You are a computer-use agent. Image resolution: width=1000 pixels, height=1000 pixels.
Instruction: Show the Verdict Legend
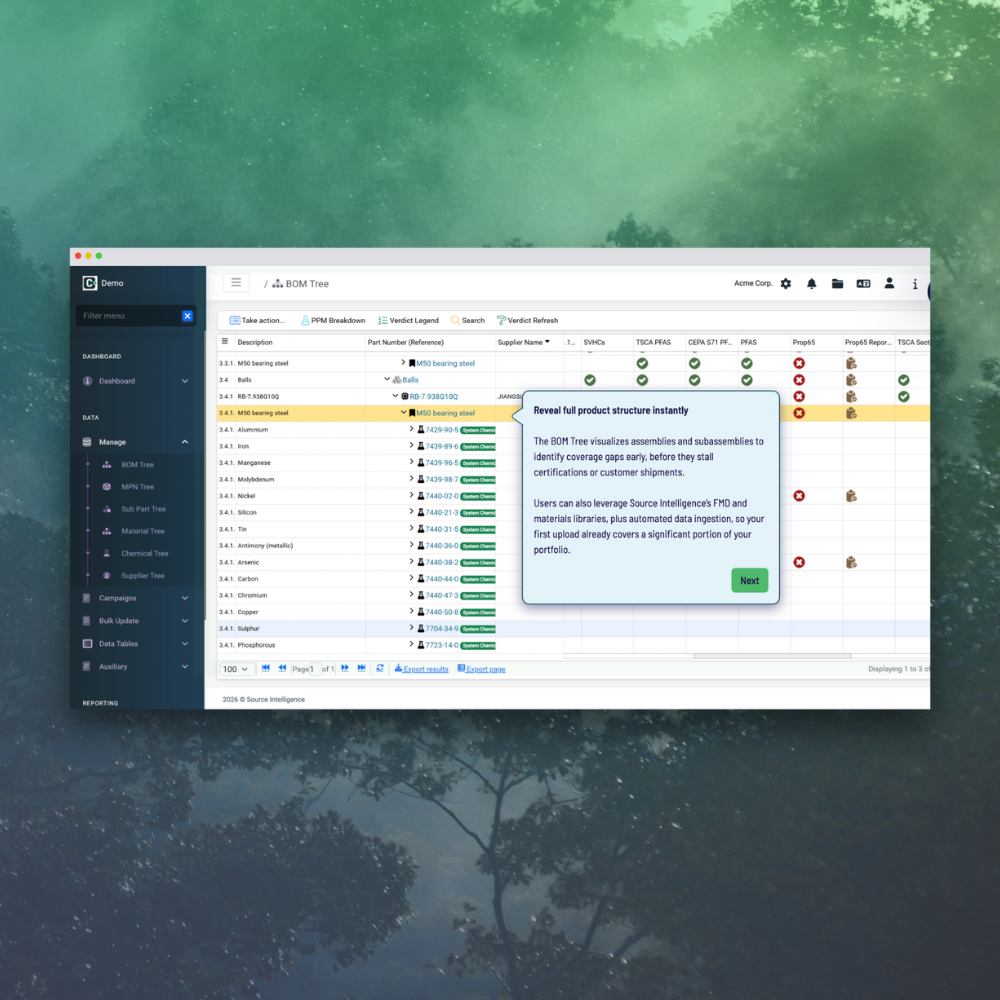[408, 320]
